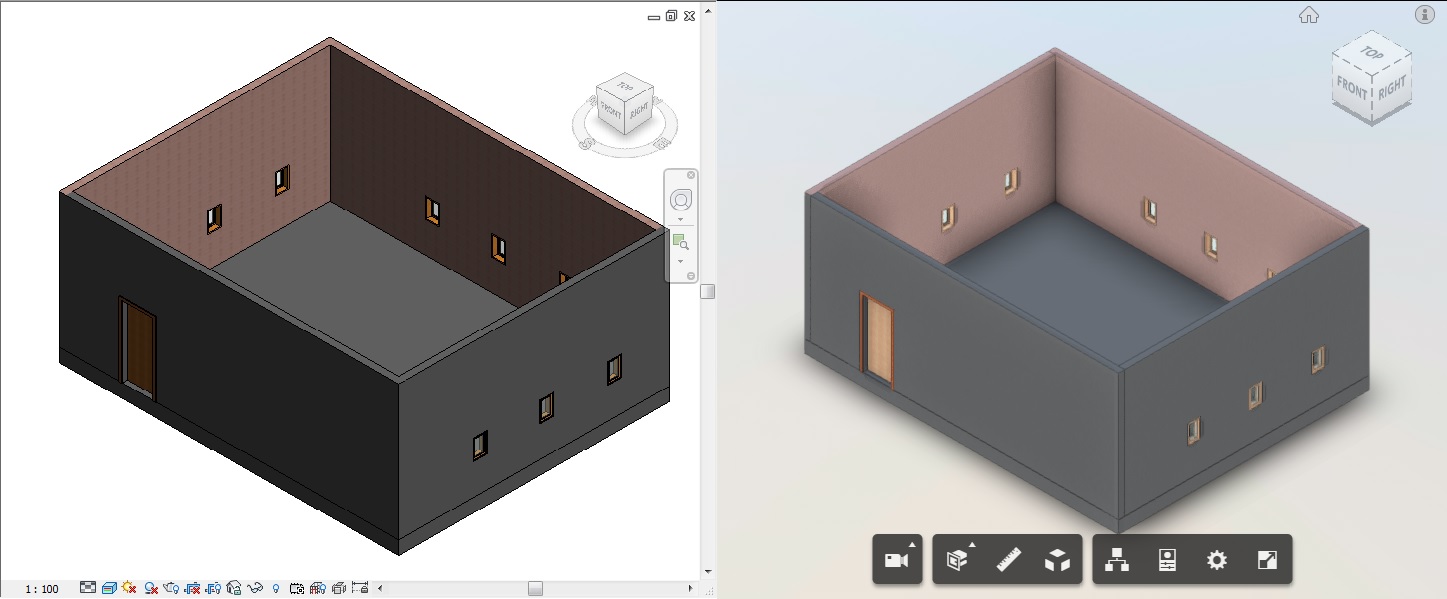Click the info icon at top right
1447x599 pixels.
click(1425, 14)
